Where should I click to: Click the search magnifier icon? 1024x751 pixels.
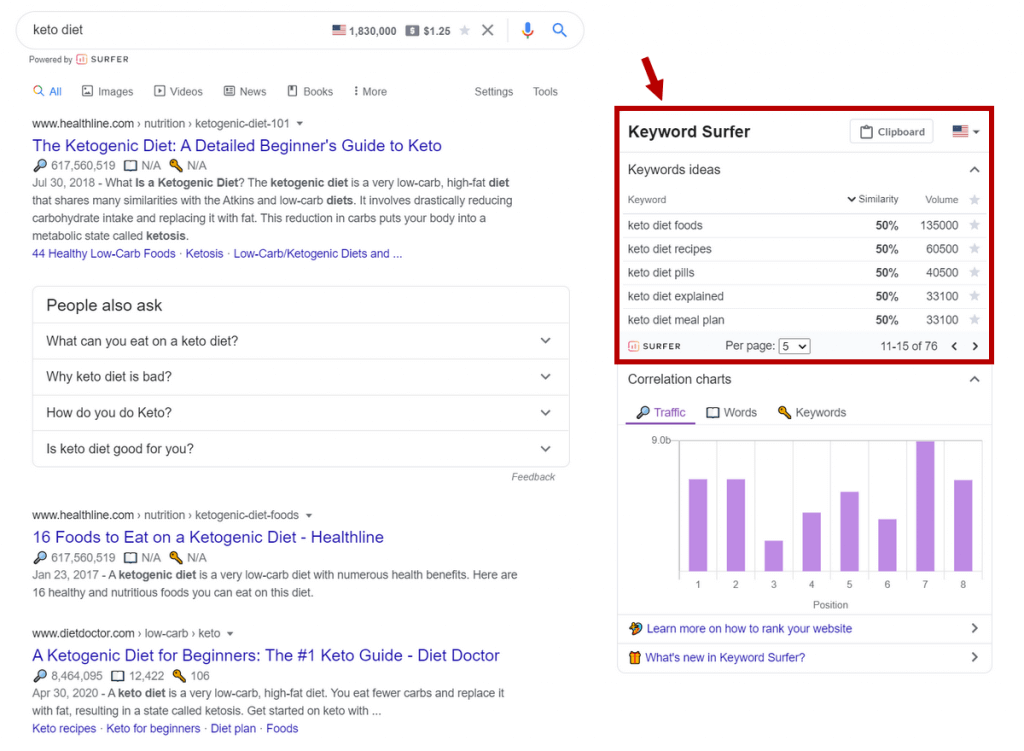tap(560, 30)
